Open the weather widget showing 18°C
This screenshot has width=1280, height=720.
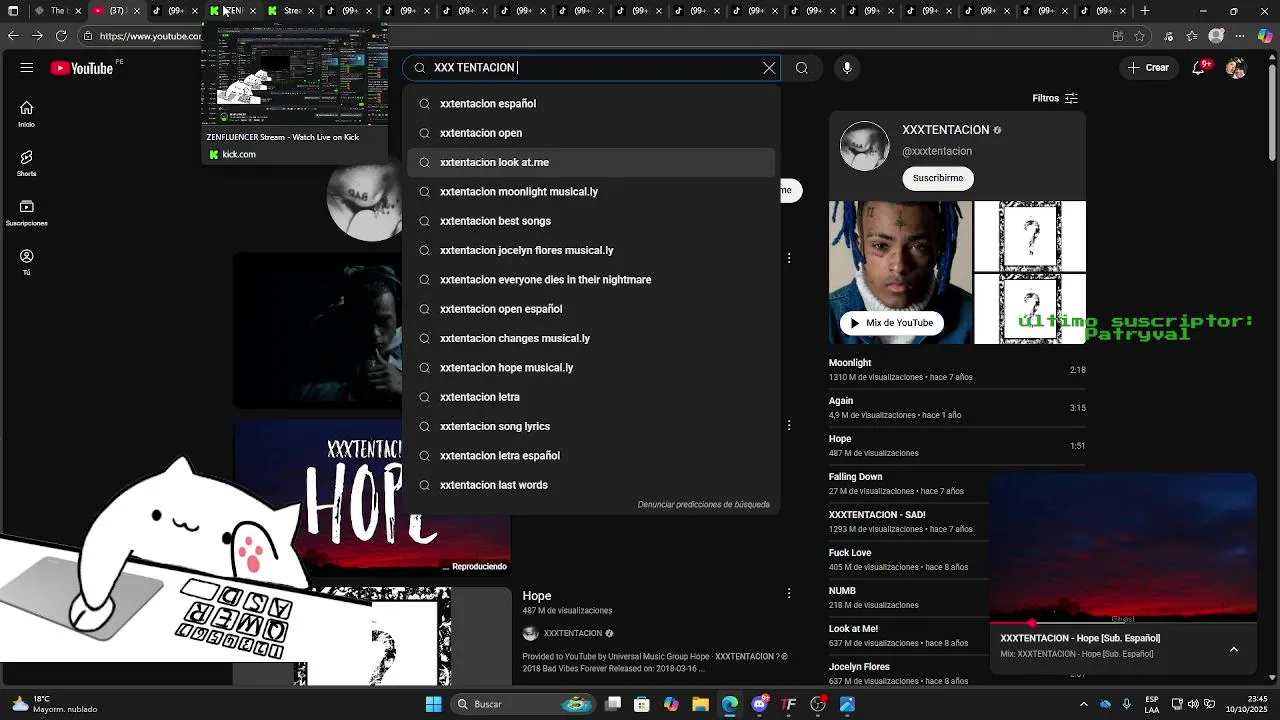pos(55,704)
